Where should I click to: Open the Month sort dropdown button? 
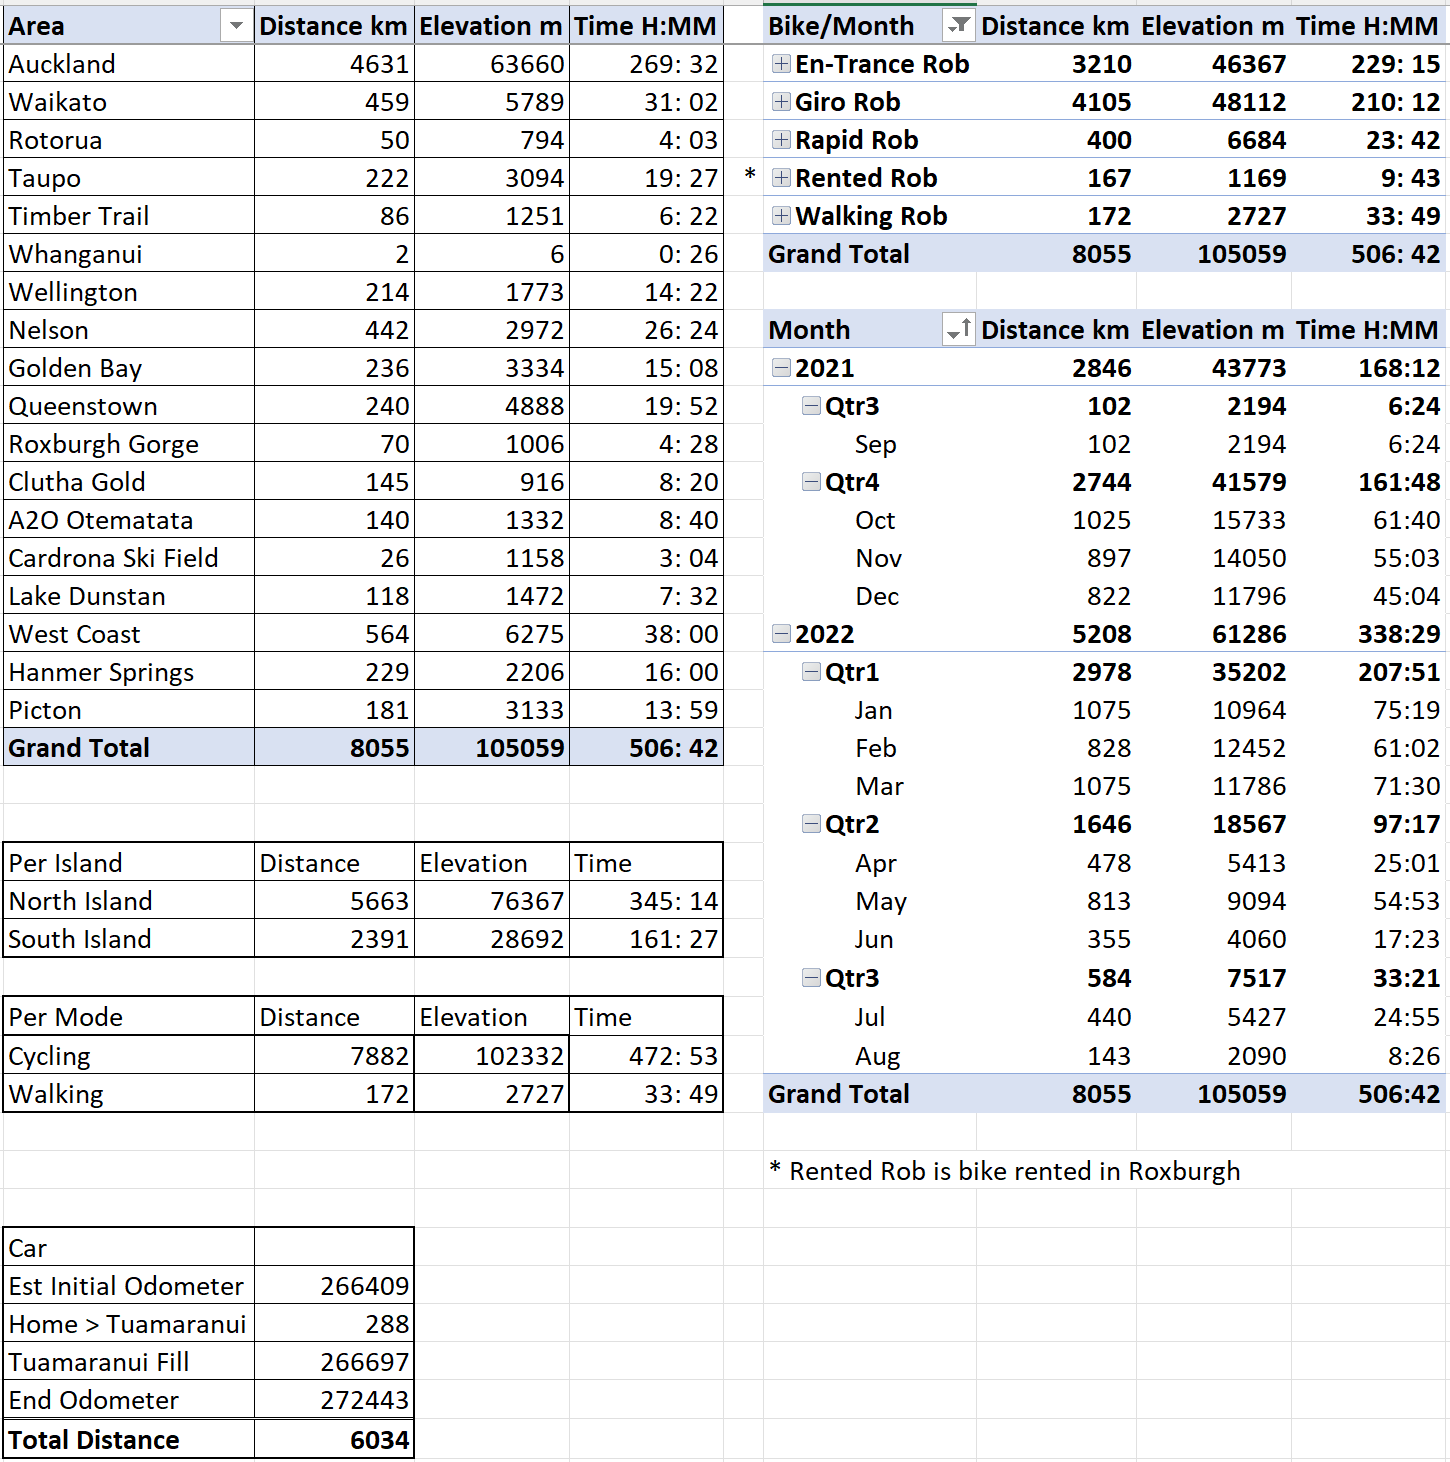coord(958,330)
